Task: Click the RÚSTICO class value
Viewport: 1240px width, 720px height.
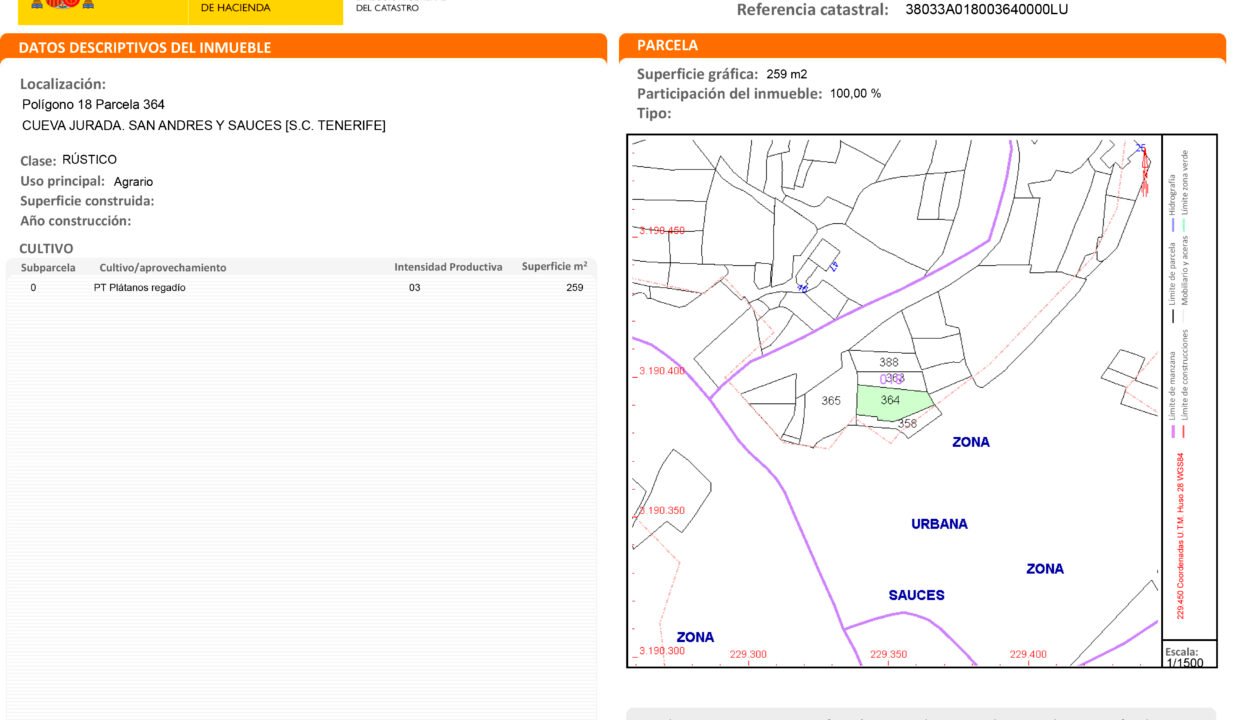Action: pos(89,160)
